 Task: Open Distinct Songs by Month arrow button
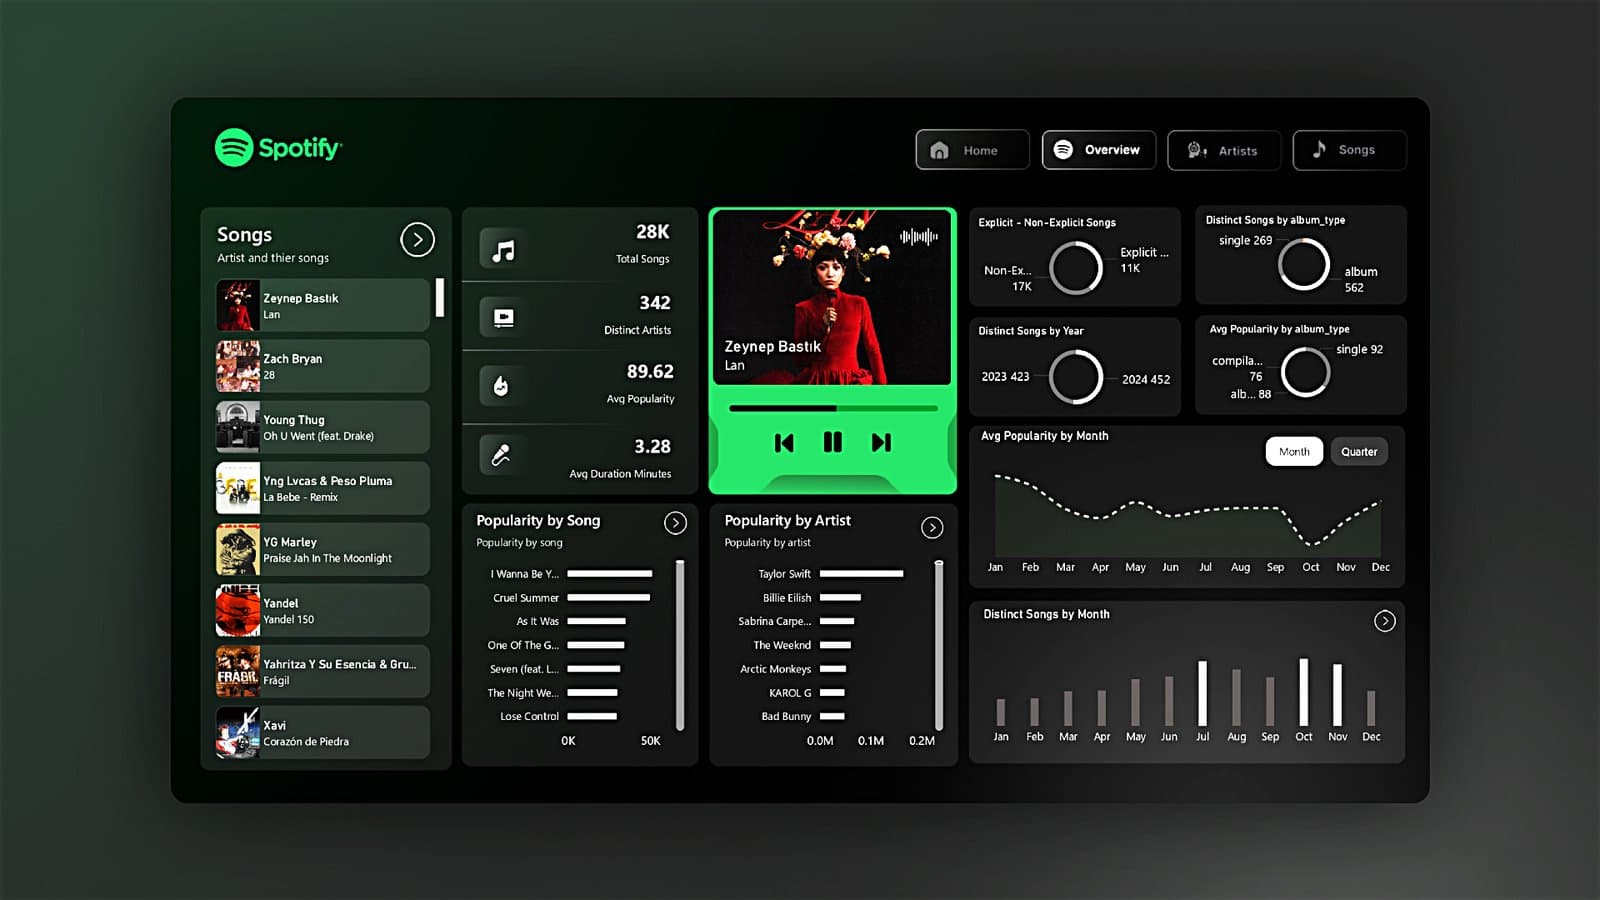pyautogui.click(x=1385, y=621)
